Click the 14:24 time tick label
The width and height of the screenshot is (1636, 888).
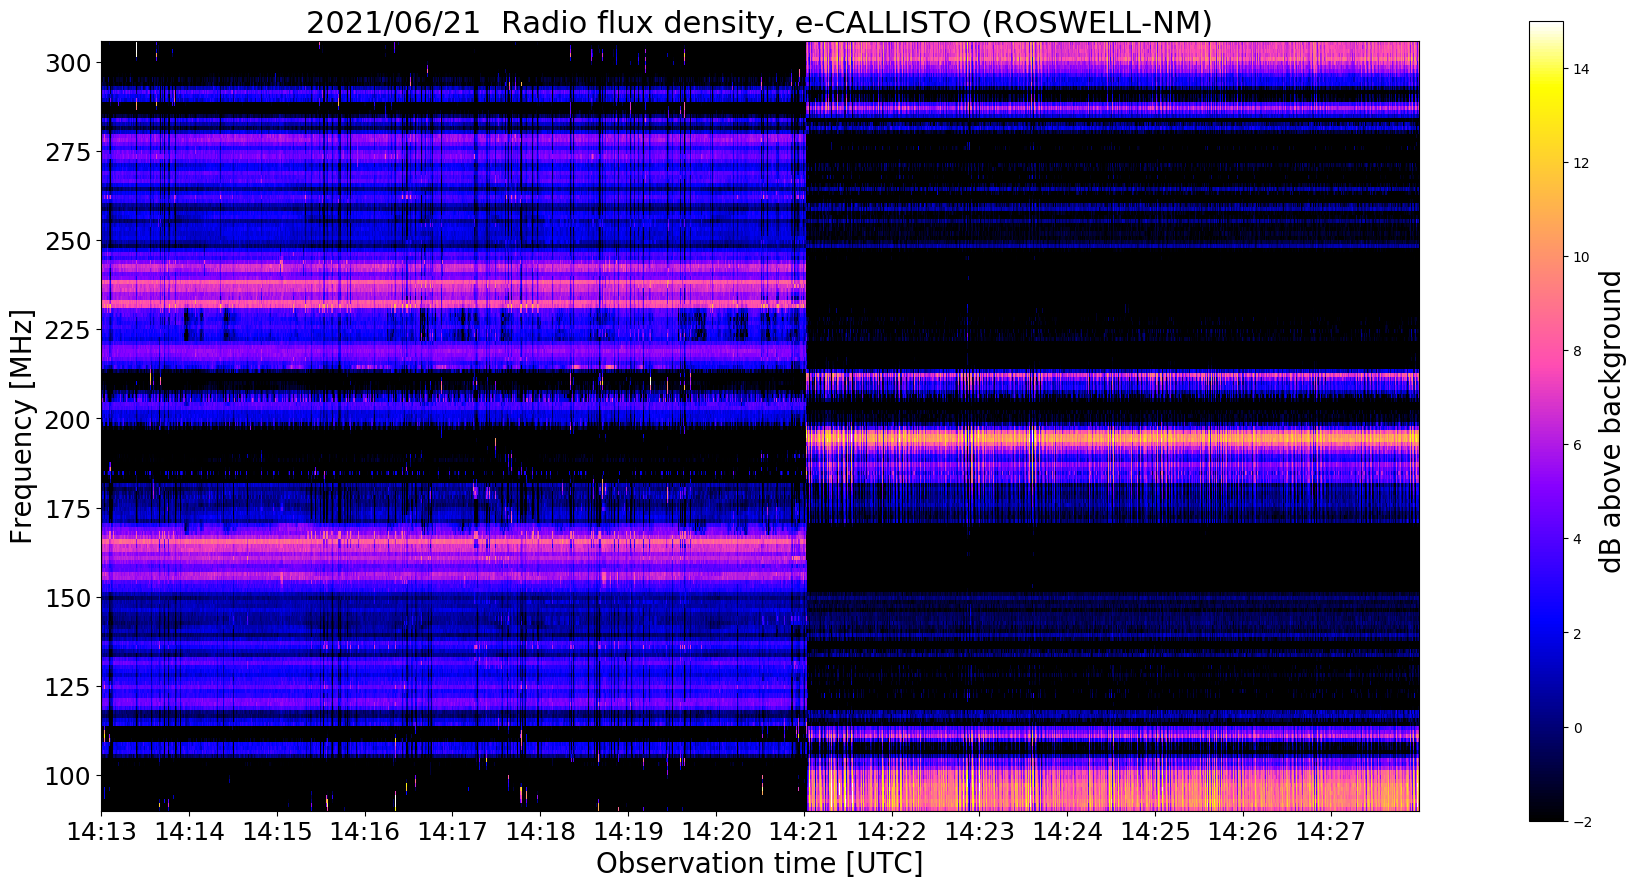(1067, 831)
